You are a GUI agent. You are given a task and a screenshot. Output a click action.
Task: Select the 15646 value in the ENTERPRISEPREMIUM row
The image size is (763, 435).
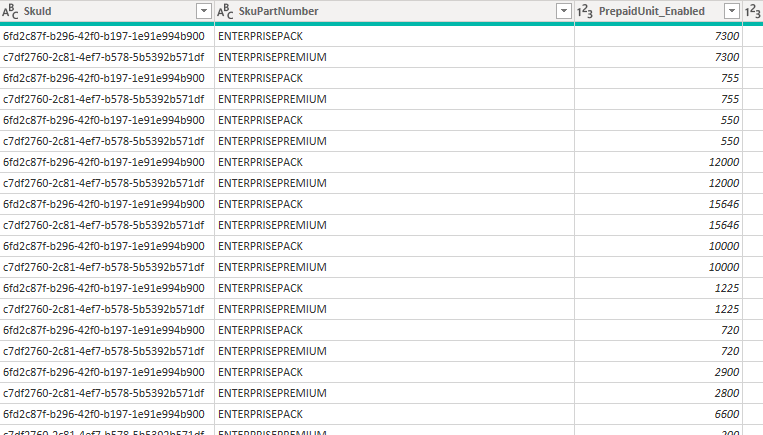[x=724, y=225]
